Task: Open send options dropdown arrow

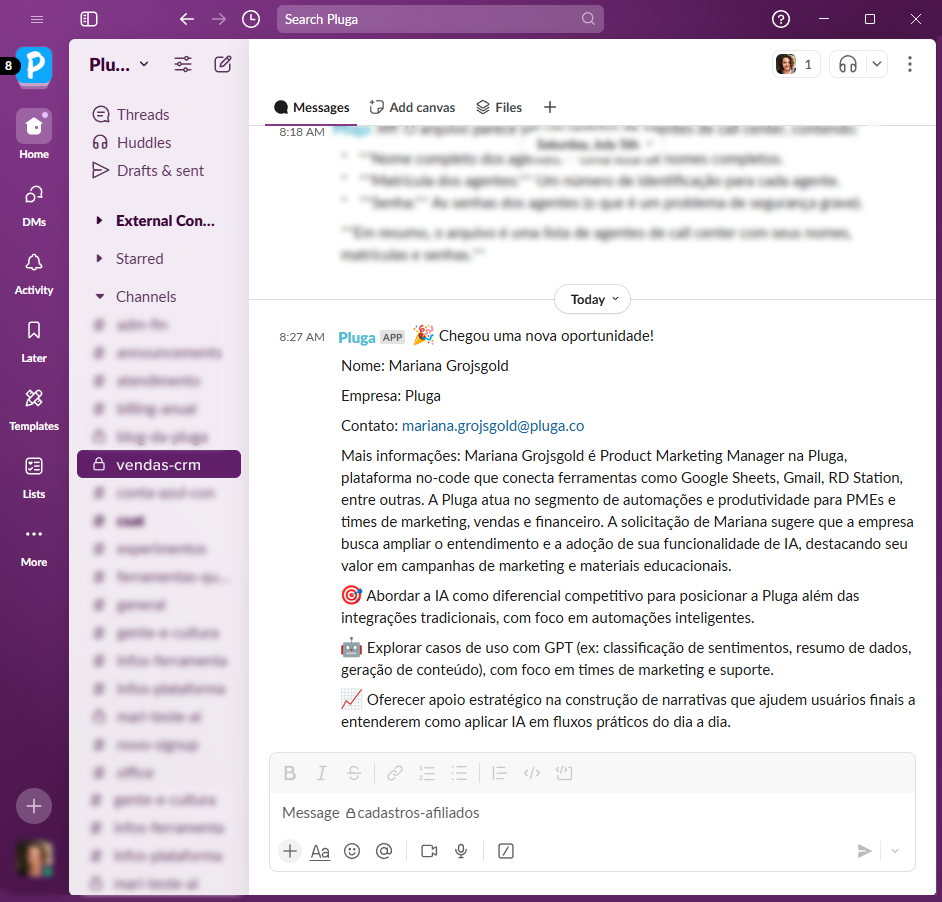Action: [895, 851]
